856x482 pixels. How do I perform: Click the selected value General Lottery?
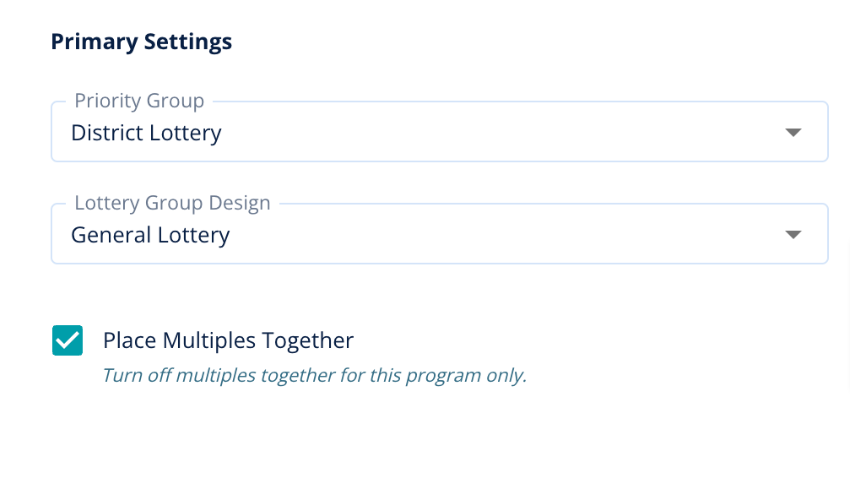[150, 235]
